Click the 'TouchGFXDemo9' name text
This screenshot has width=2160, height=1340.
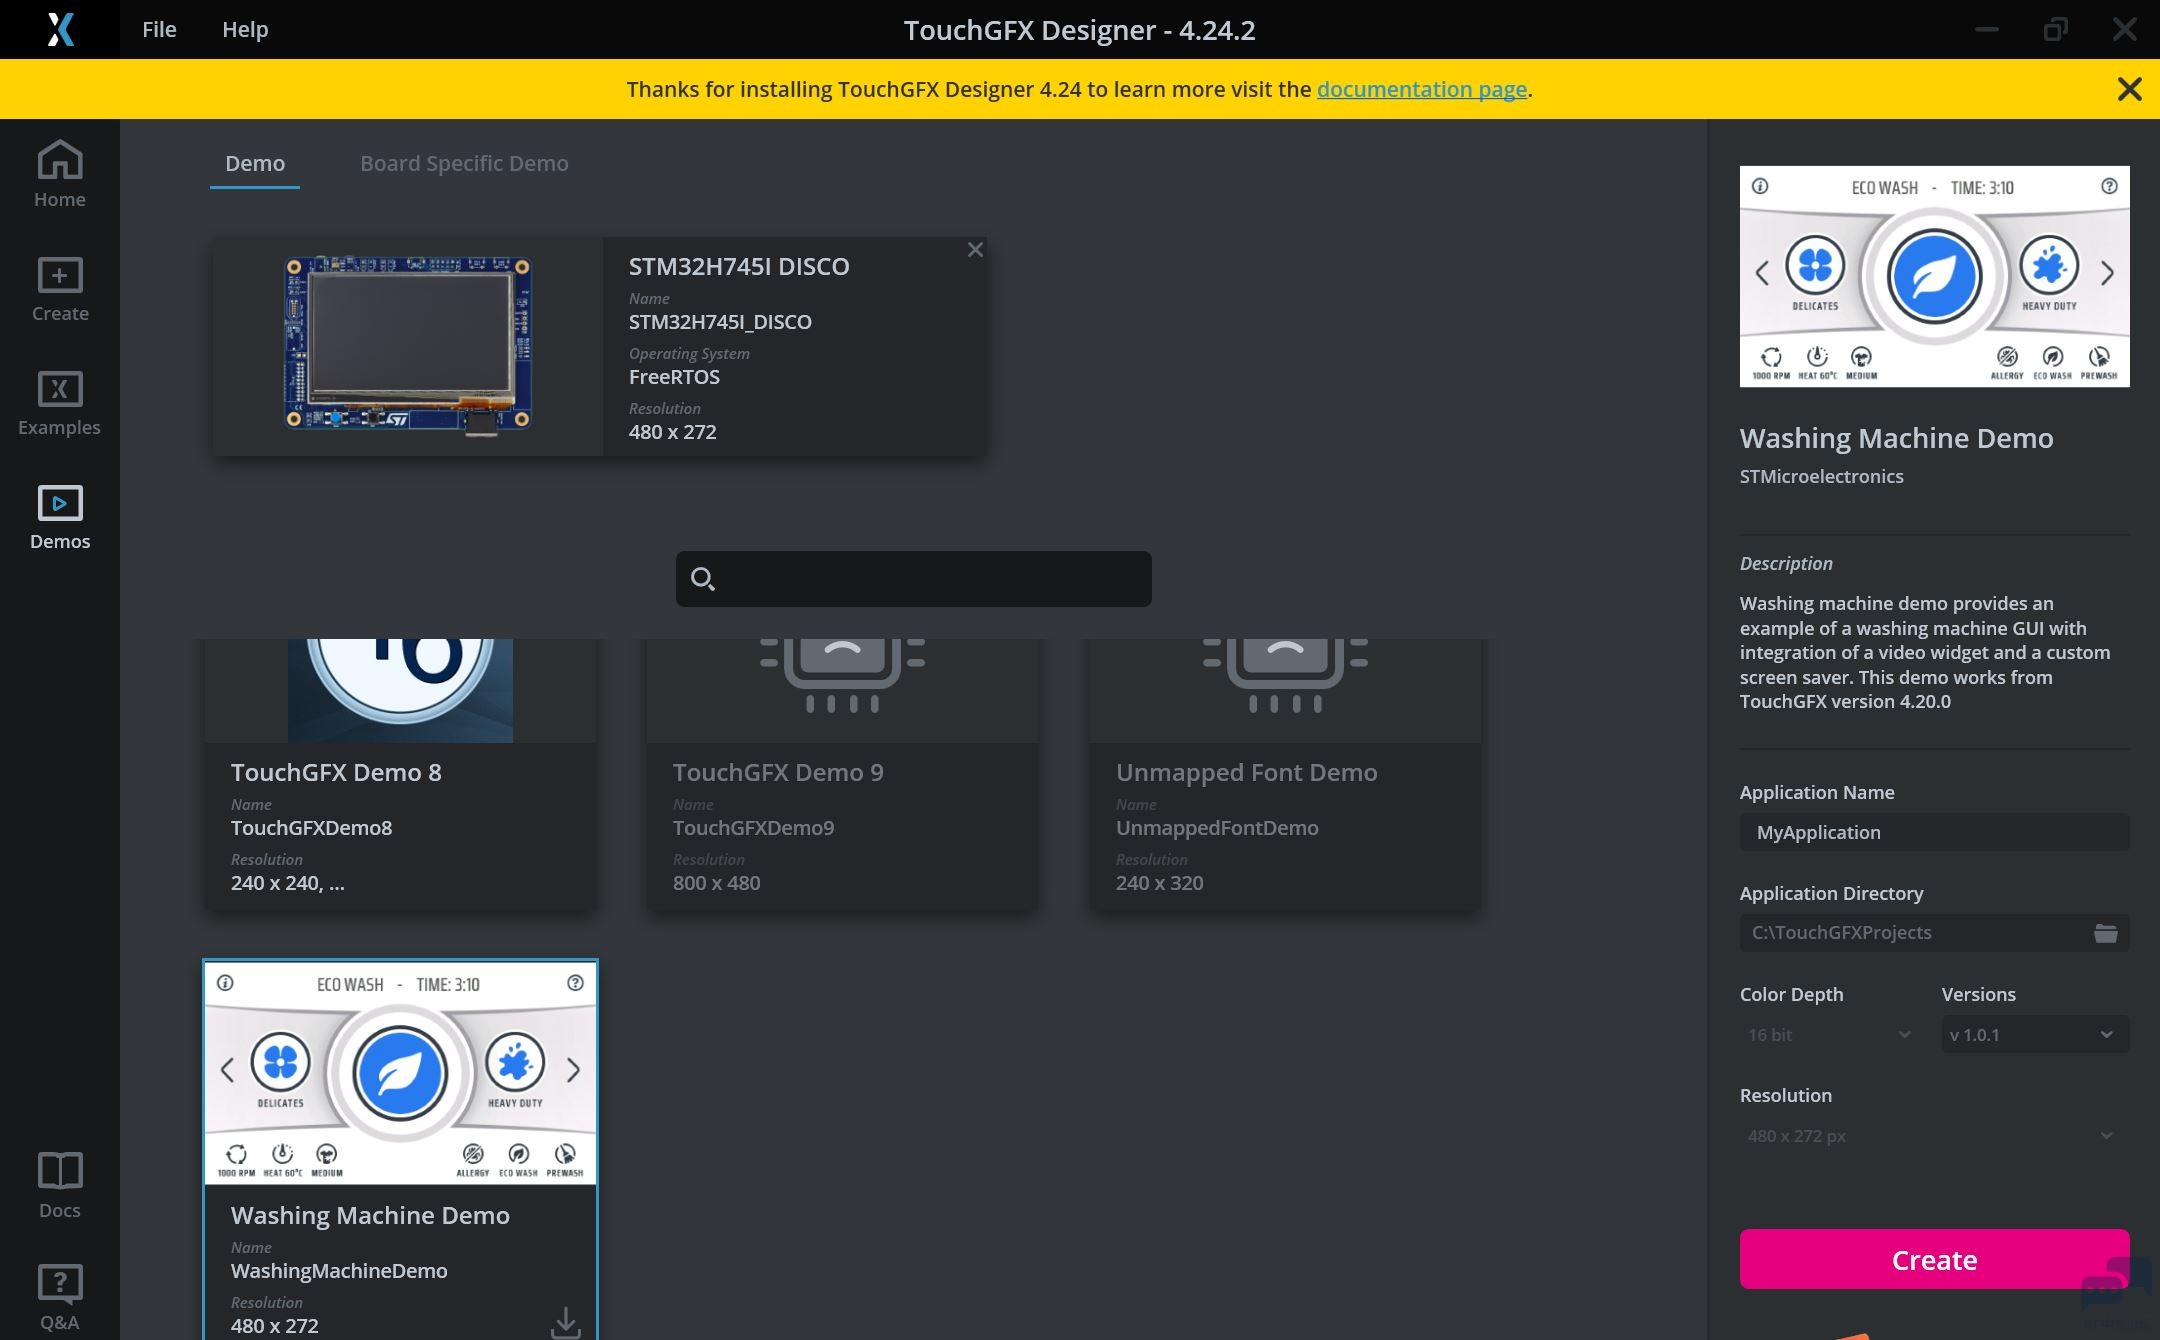tap(753, 828)
